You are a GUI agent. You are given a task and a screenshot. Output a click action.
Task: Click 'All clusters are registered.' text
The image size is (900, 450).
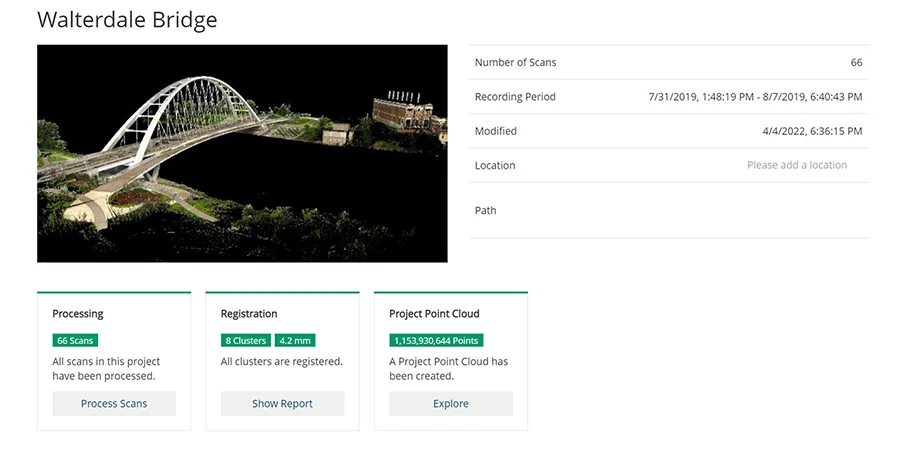[x=282, y=362]
